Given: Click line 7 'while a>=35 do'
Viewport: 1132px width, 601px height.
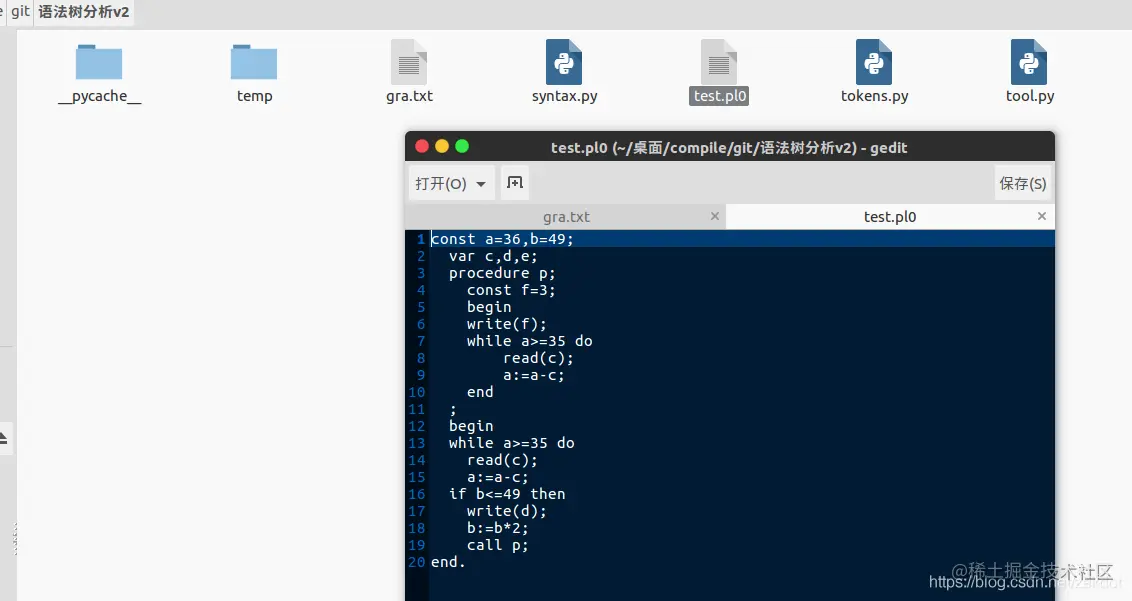Looking at the screenshot, I should coord(529,341).
